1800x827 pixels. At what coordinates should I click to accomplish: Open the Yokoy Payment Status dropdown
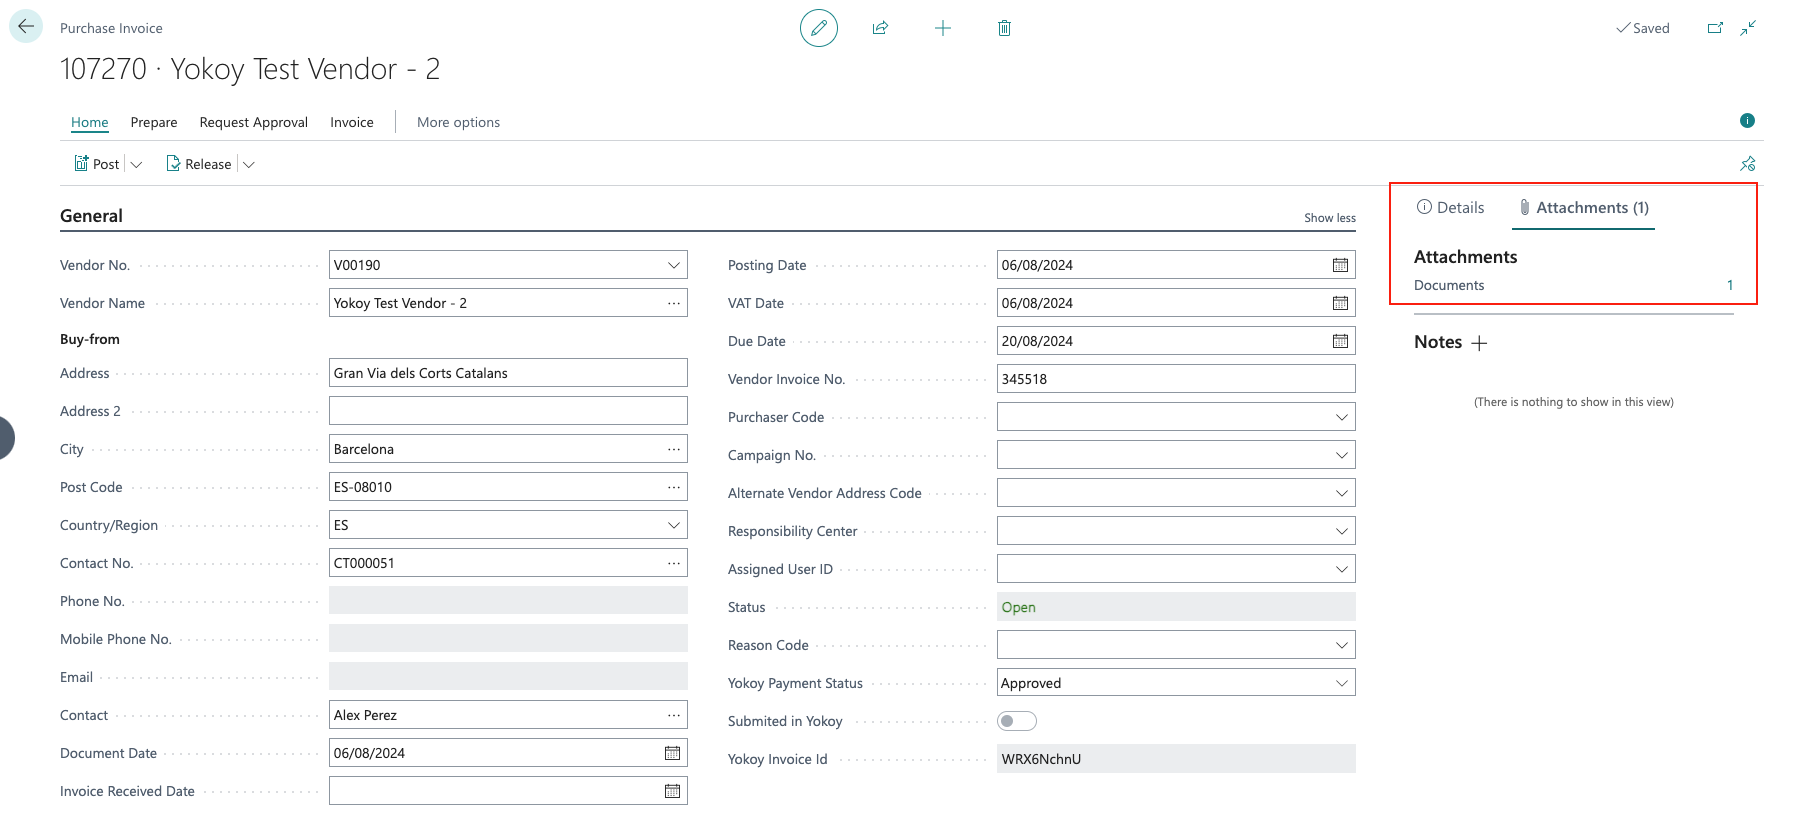point(1342,683)
